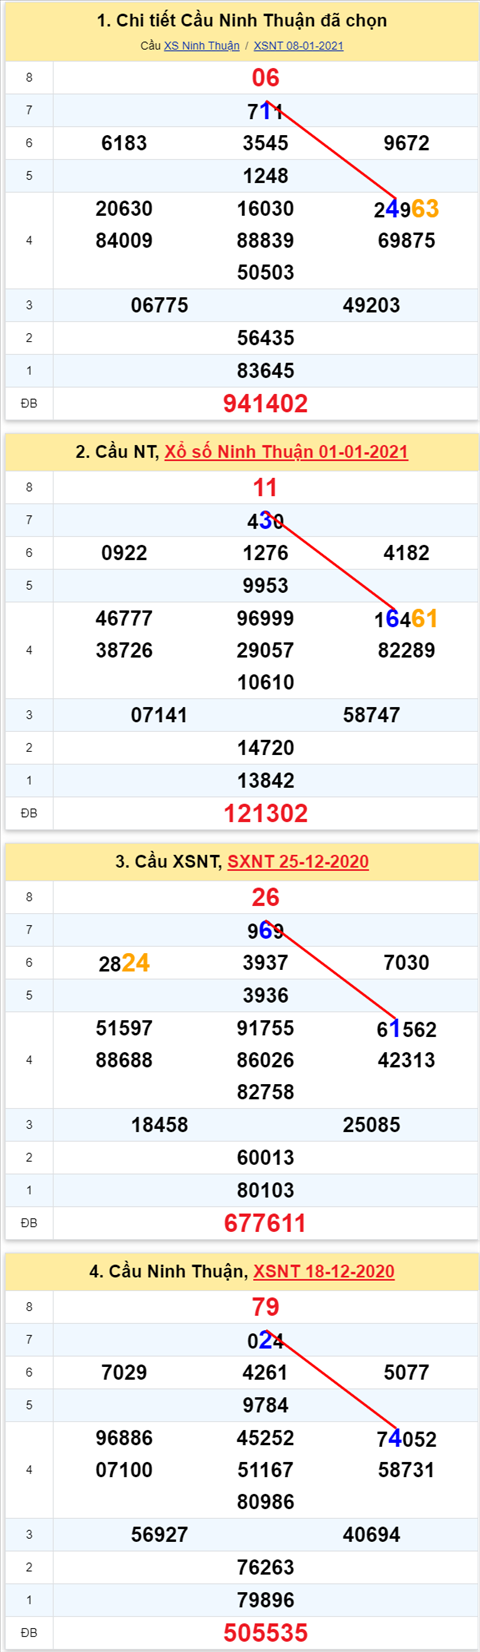Click the number 76263

(x=266, y=1568)
